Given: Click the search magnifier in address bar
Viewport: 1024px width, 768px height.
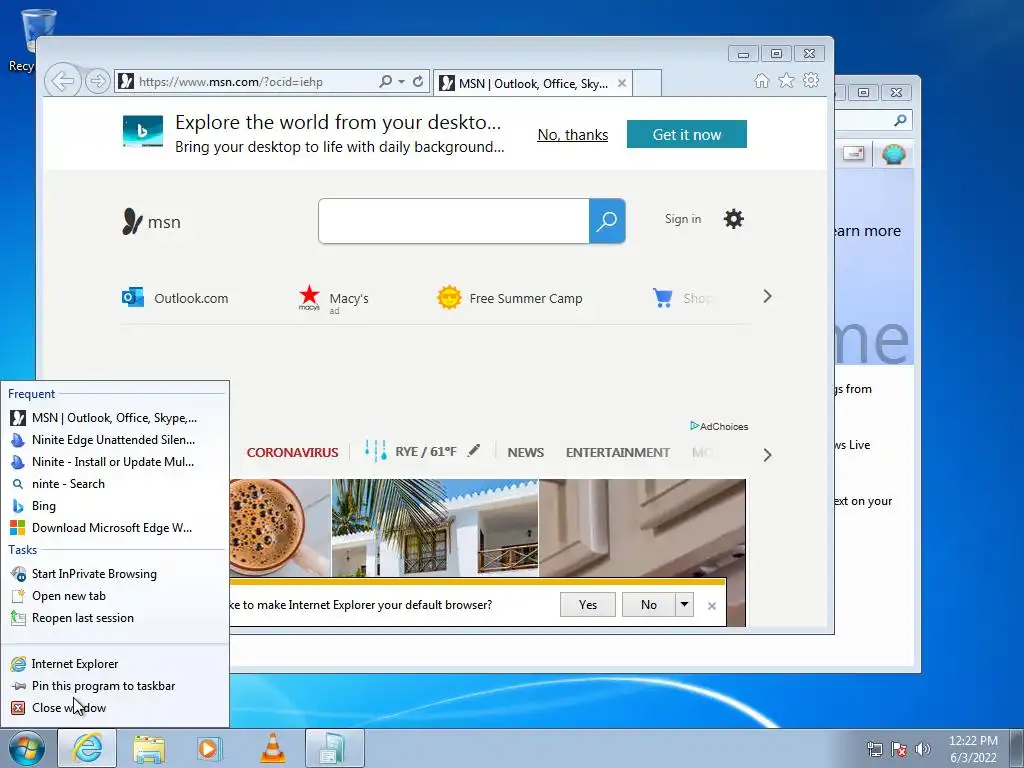Looking at the screenshot, I should tap(385, 82).
